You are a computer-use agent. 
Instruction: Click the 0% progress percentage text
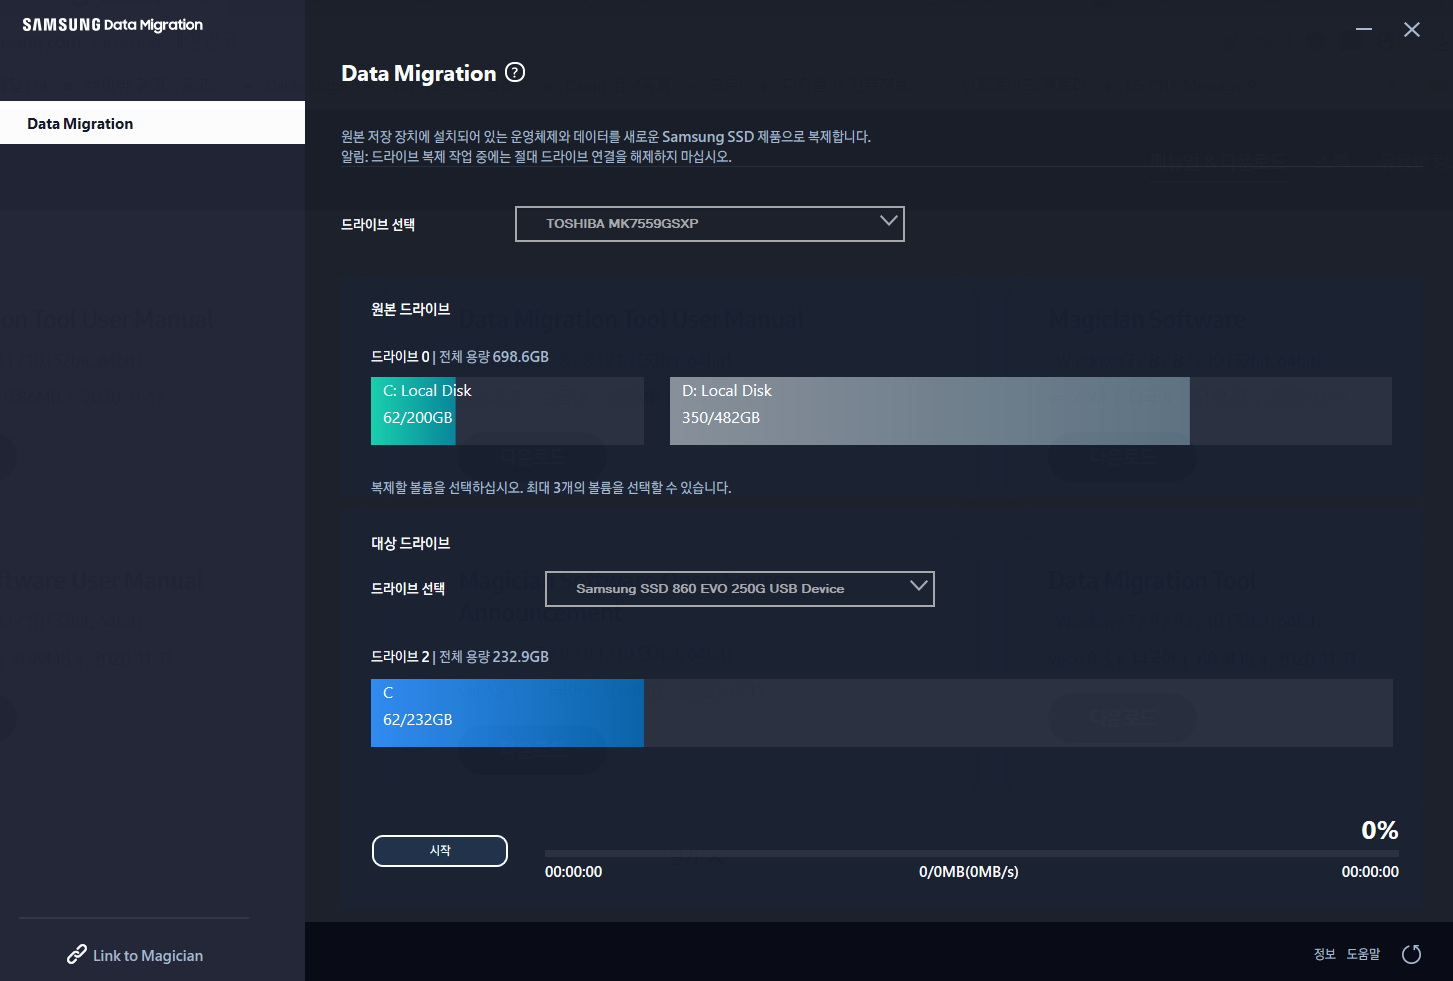[1380, 830]
